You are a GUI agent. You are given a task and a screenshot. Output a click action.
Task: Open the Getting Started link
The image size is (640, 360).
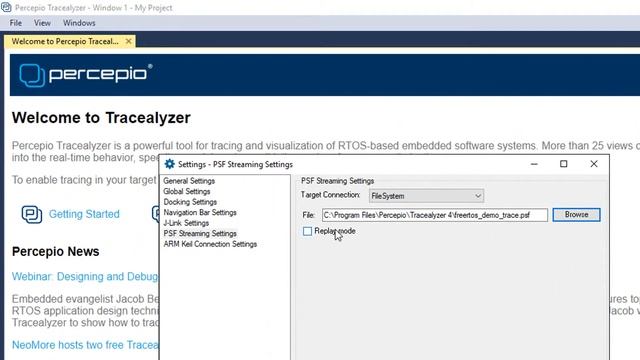point(84,214)
